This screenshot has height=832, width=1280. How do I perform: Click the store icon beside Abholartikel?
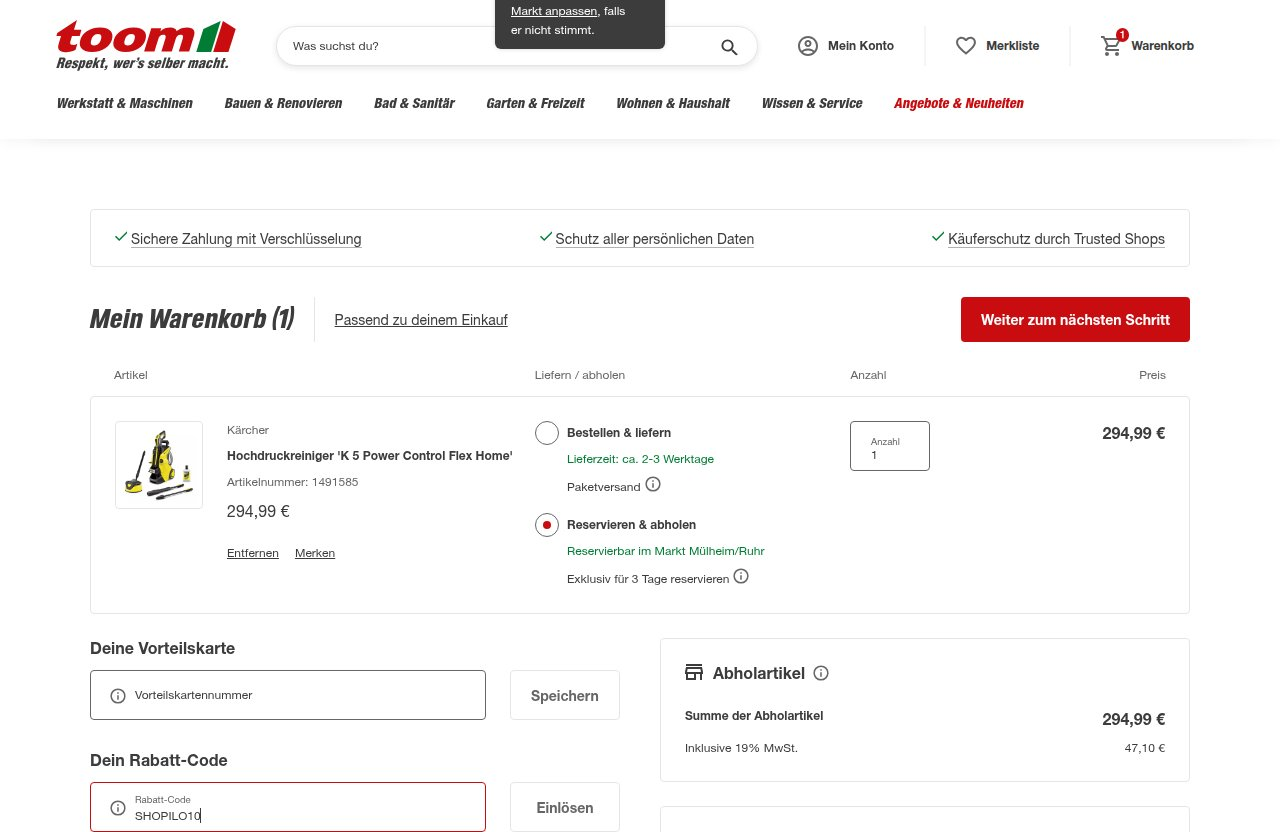tap(694, 672)
